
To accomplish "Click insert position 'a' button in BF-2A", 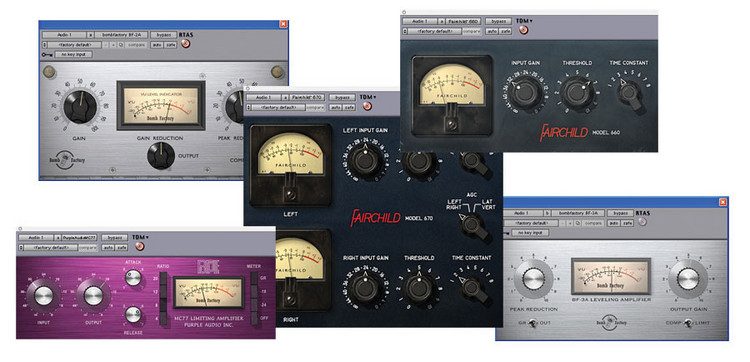I will tap(90, 35).
